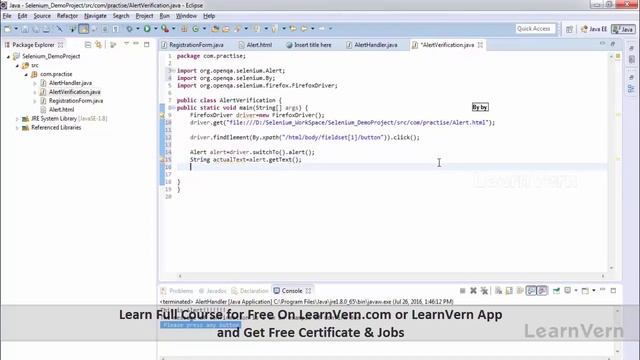Expand the Referenced Libraries node
Viewport: 640px width, 360px height.
17,128
